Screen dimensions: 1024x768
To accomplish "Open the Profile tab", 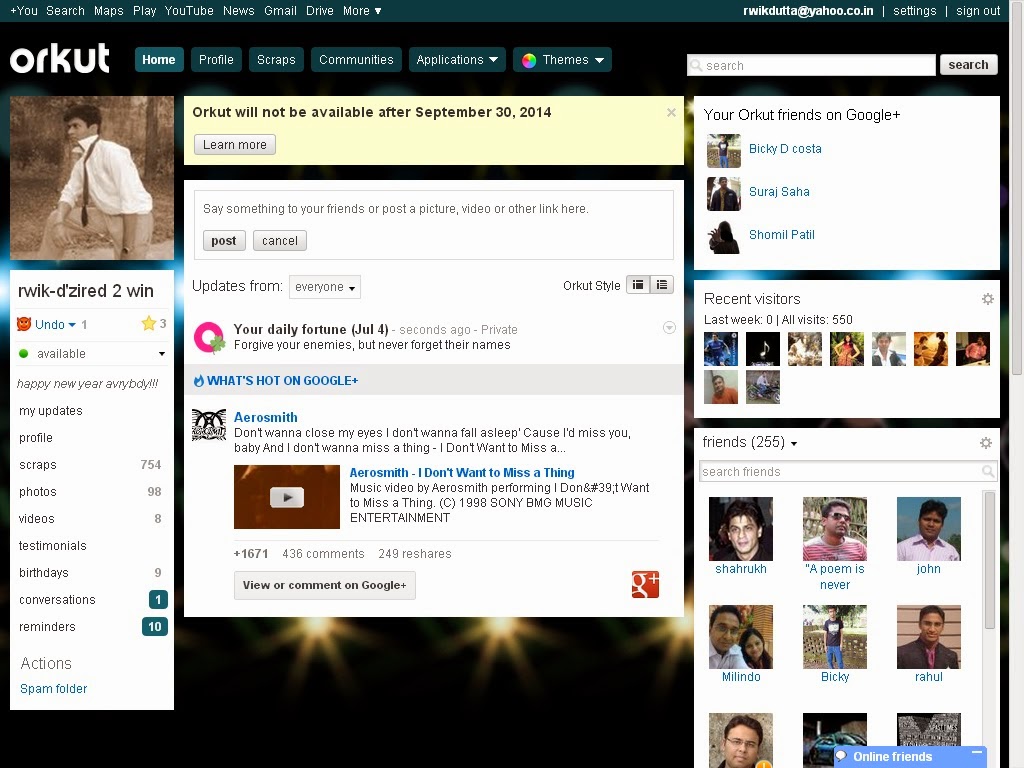I will point(216,59).
